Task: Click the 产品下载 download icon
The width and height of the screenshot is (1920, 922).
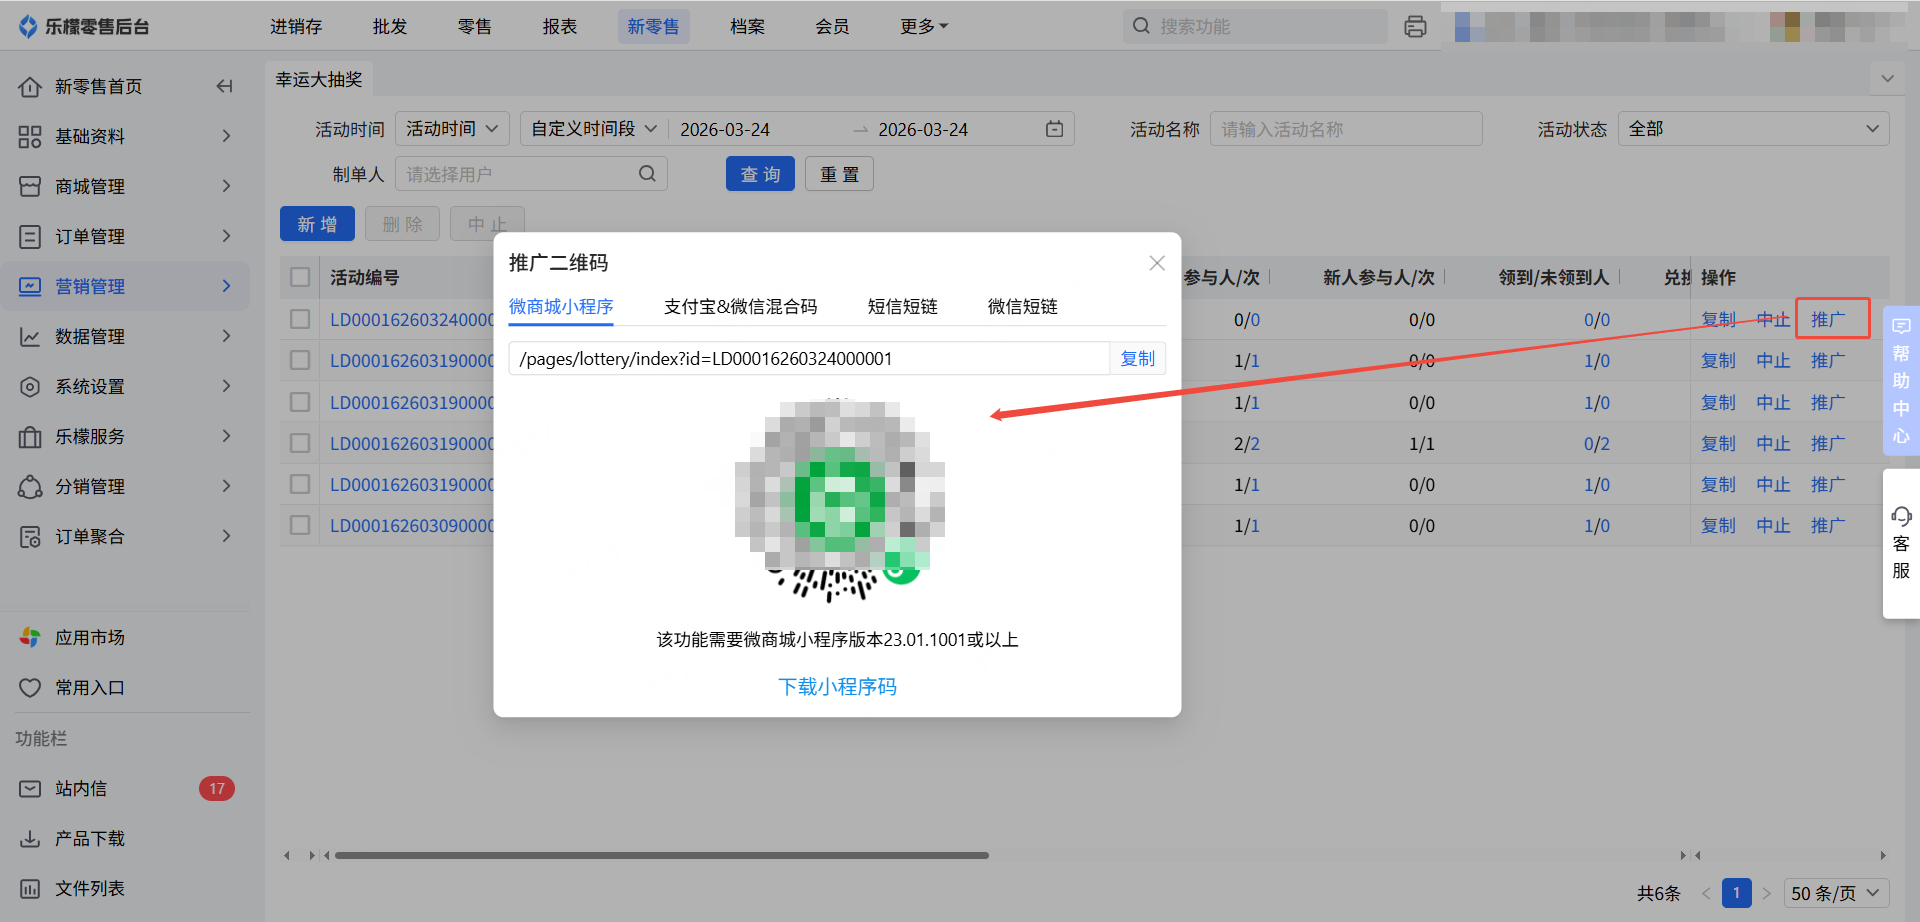Action: tap(30, 839)
